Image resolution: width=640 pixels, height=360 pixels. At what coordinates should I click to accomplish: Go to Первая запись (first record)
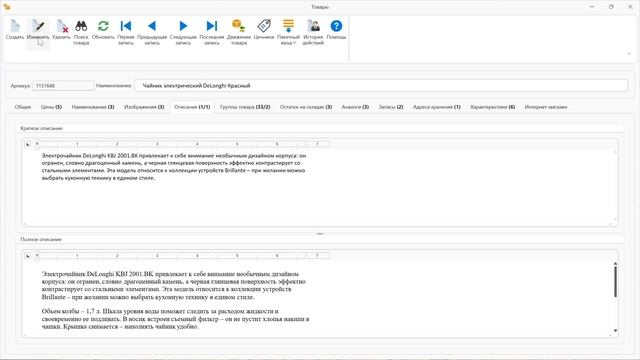pos(126,26)
